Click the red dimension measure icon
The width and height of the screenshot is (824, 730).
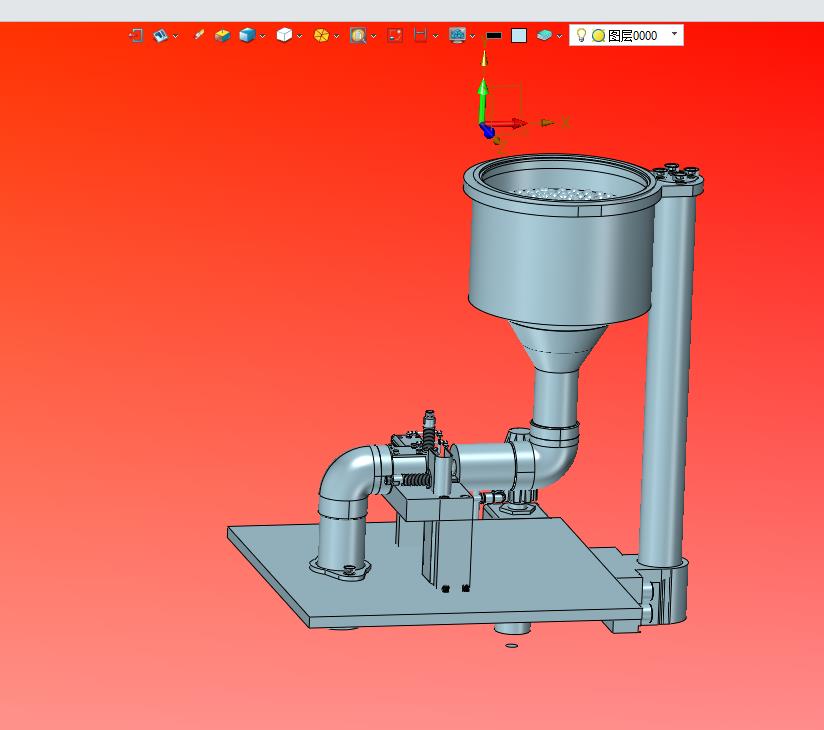click(420, 35)
